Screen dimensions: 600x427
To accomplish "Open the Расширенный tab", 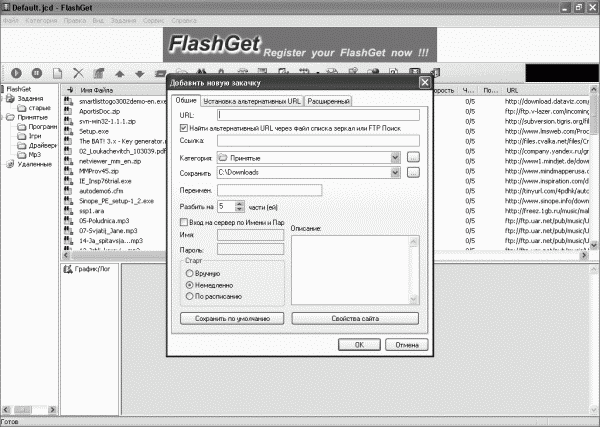I will coord(328,101).
